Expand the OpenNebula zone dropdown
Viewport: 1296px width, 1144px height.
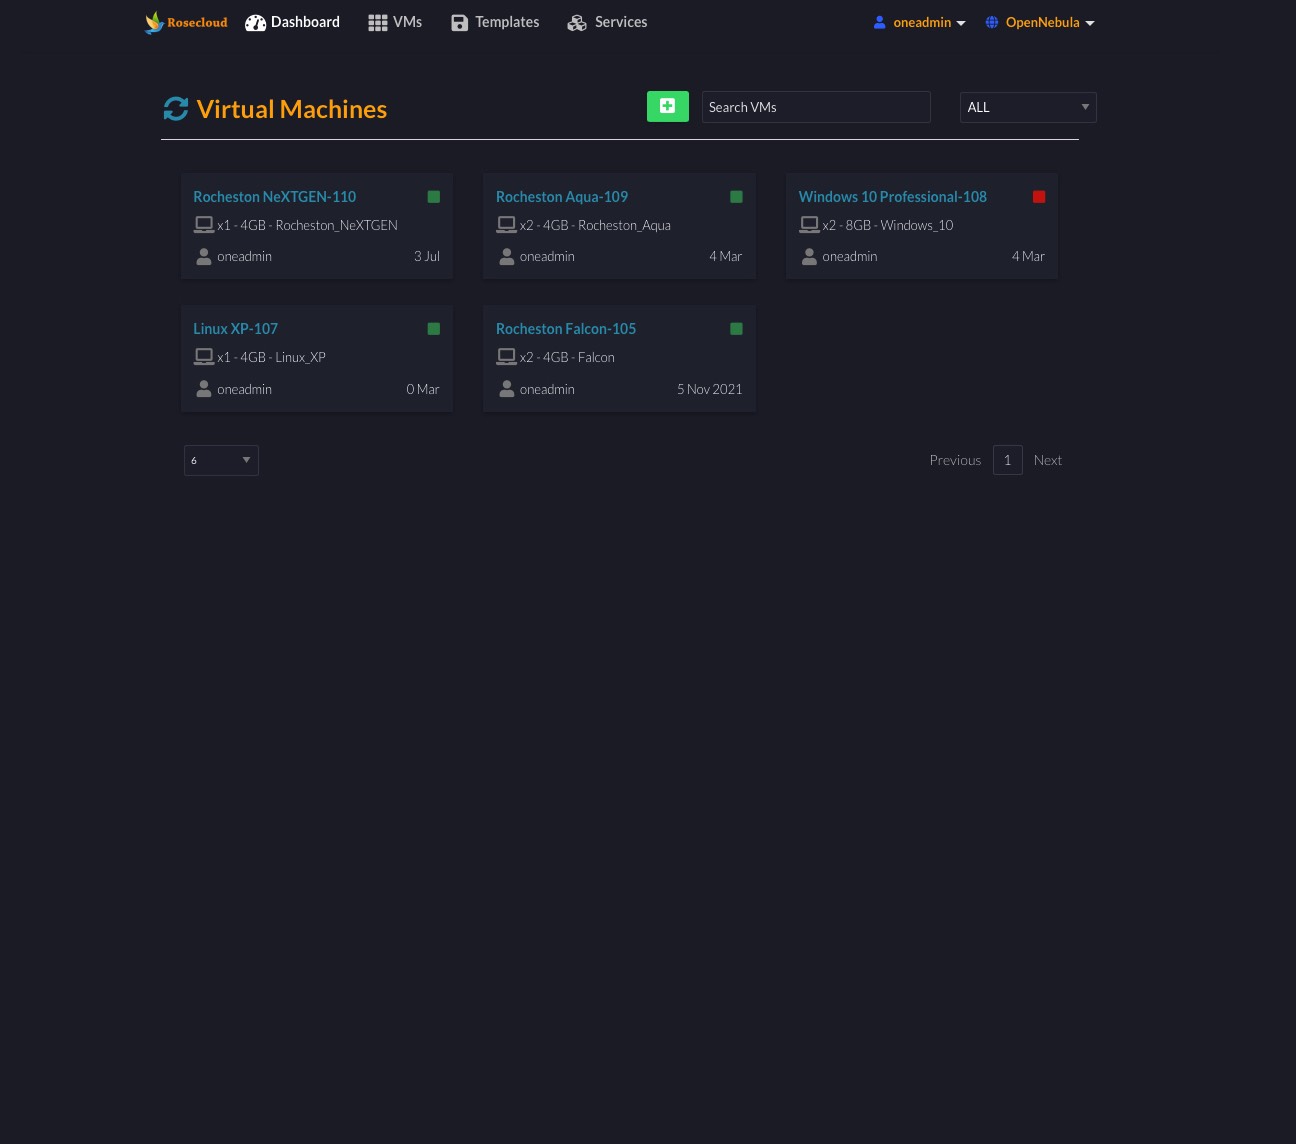[x=1040, y=22]
